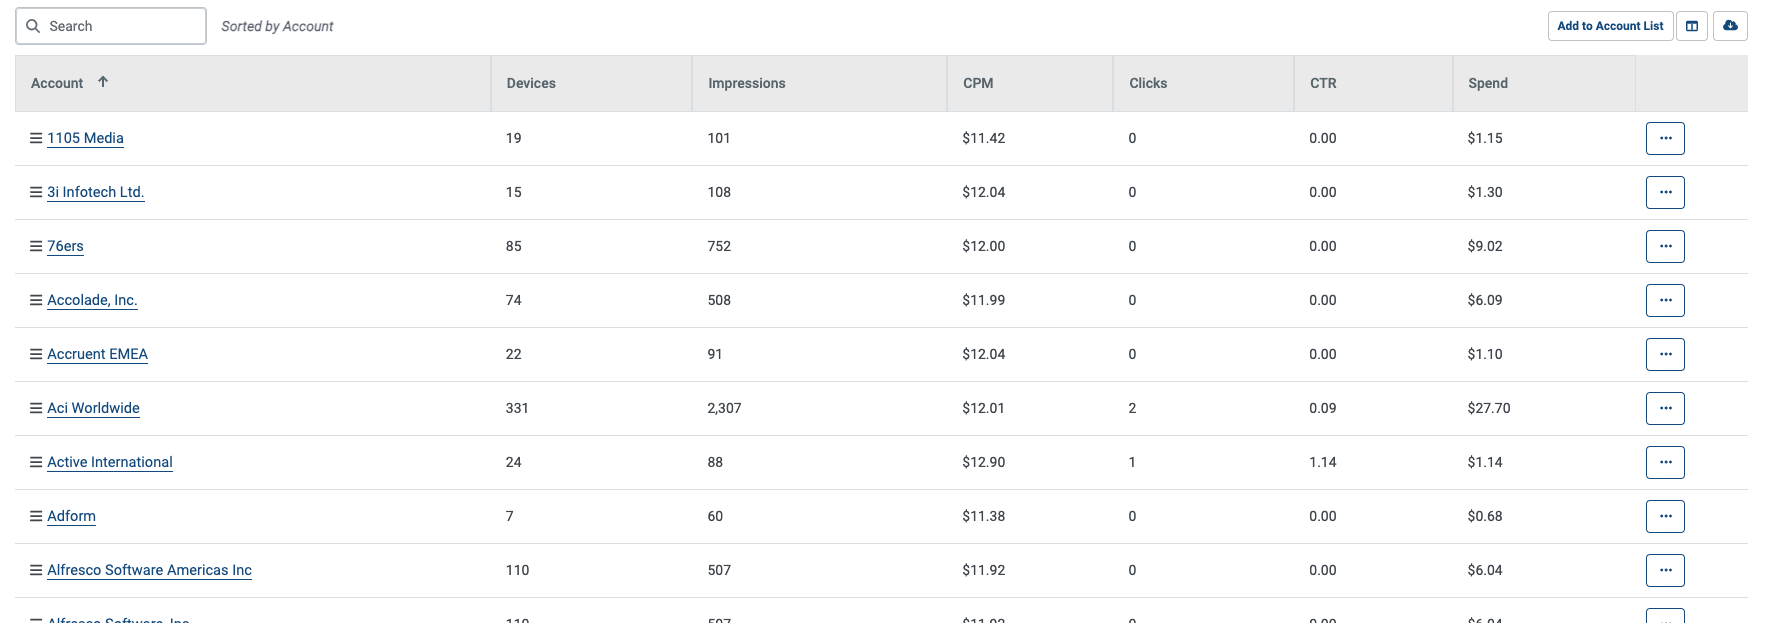Select Impressions value 752
The height and width of the screenshot is (623, 1765).
click(x=719, y=246)
